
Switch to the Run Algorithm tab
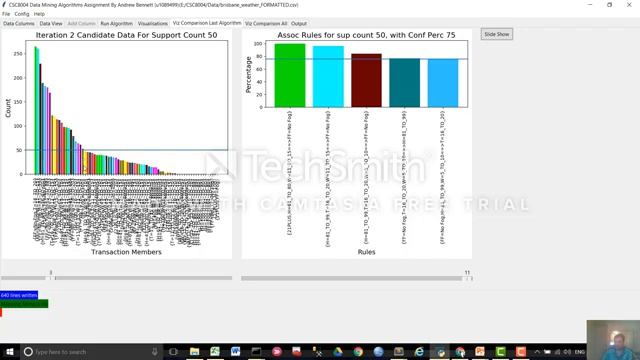tap(117, 24)
